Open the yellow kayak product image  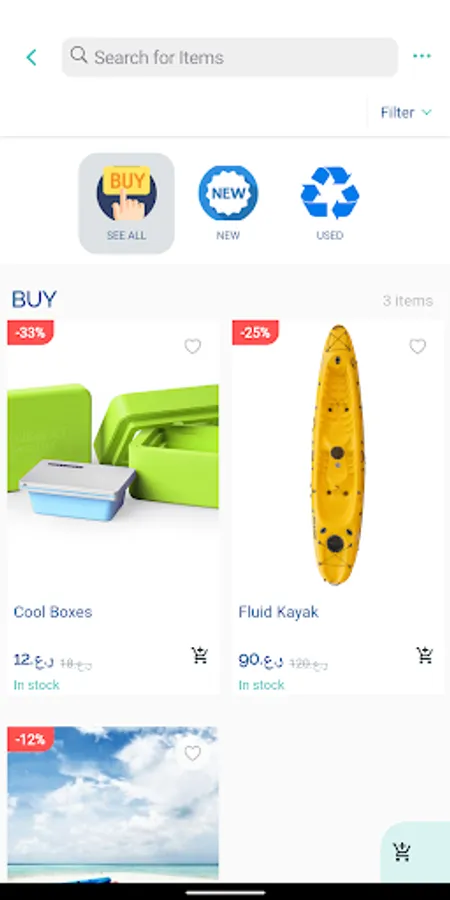pyautogui.click(x=338, y=455)
